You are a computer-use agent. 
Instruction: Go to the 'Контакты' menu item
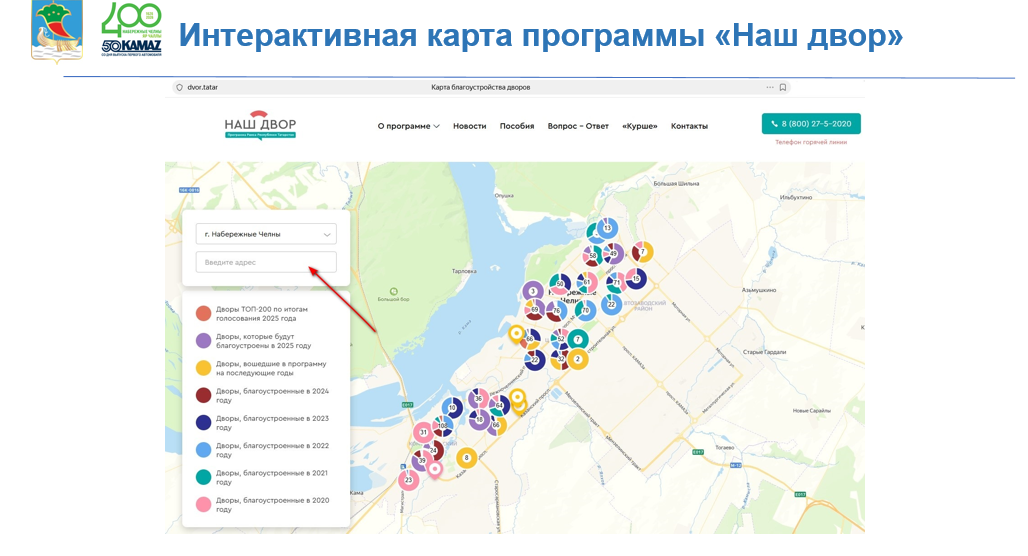pos(689,126)
